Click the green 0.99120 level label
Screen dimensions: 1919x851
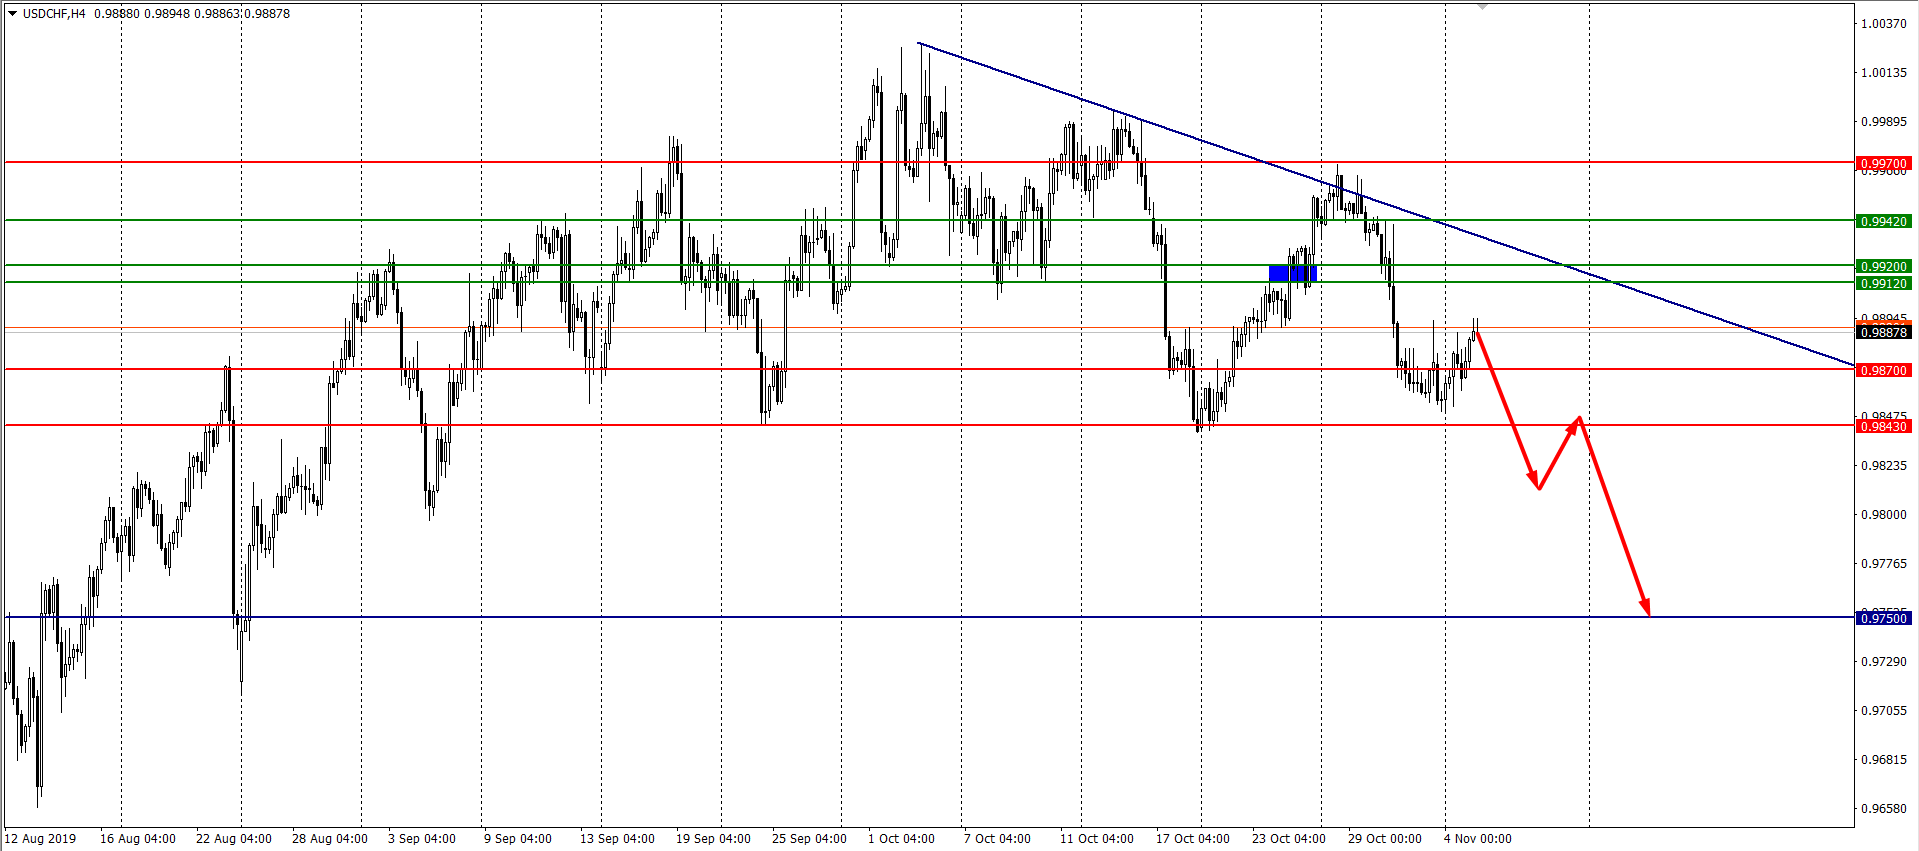pyautogui.click(x=1883, y=284)
